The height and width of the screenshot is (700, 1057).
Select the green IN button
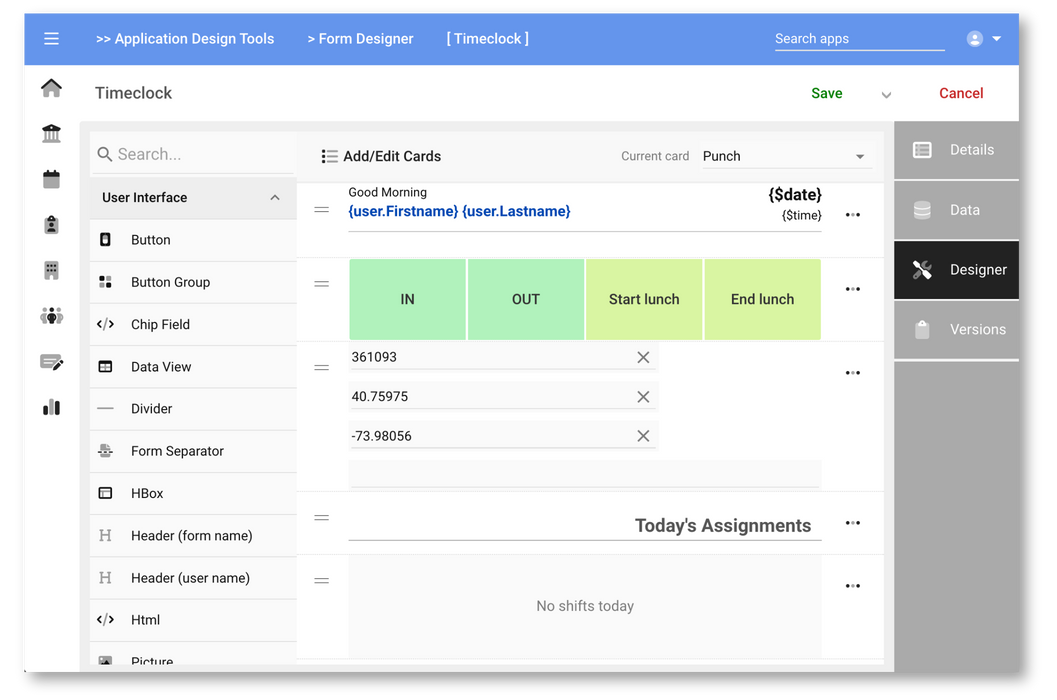pyautogui.click(x=407, y=299)
